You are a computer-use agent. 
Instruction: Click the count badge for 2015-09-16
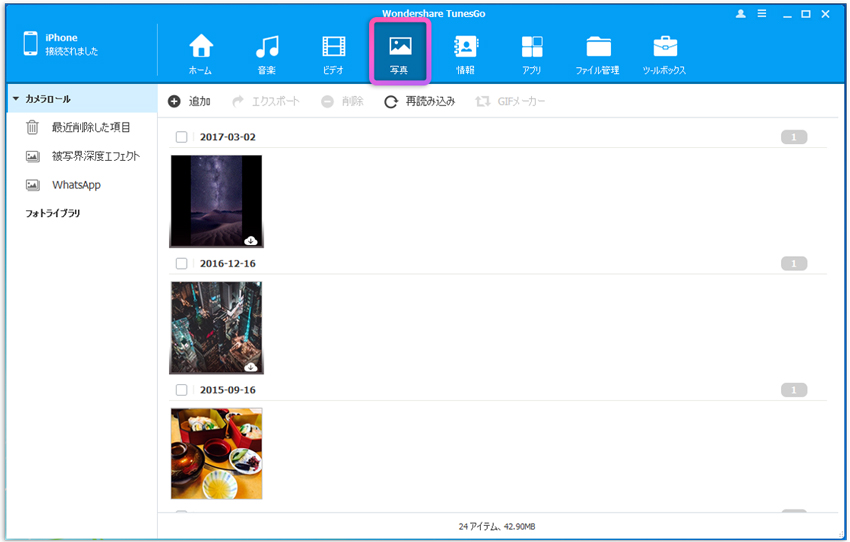click(x=794, y=390)
